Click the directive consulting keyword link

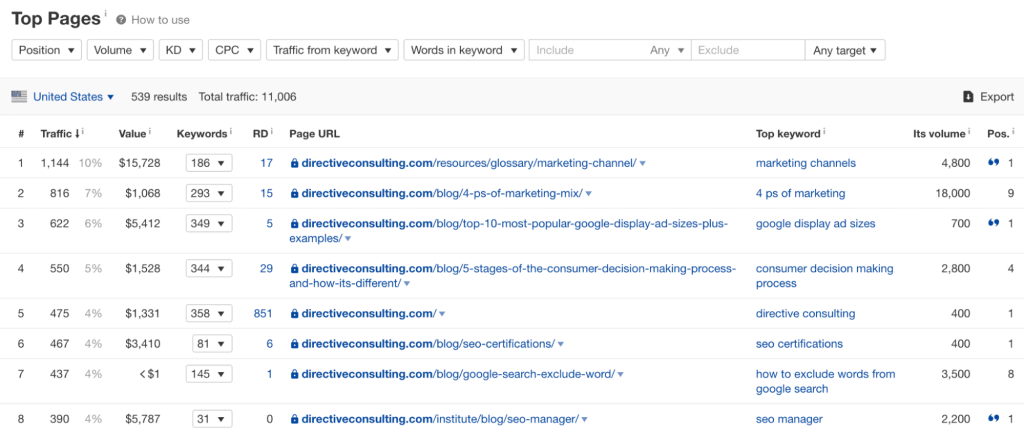click(x=805, y=313)
